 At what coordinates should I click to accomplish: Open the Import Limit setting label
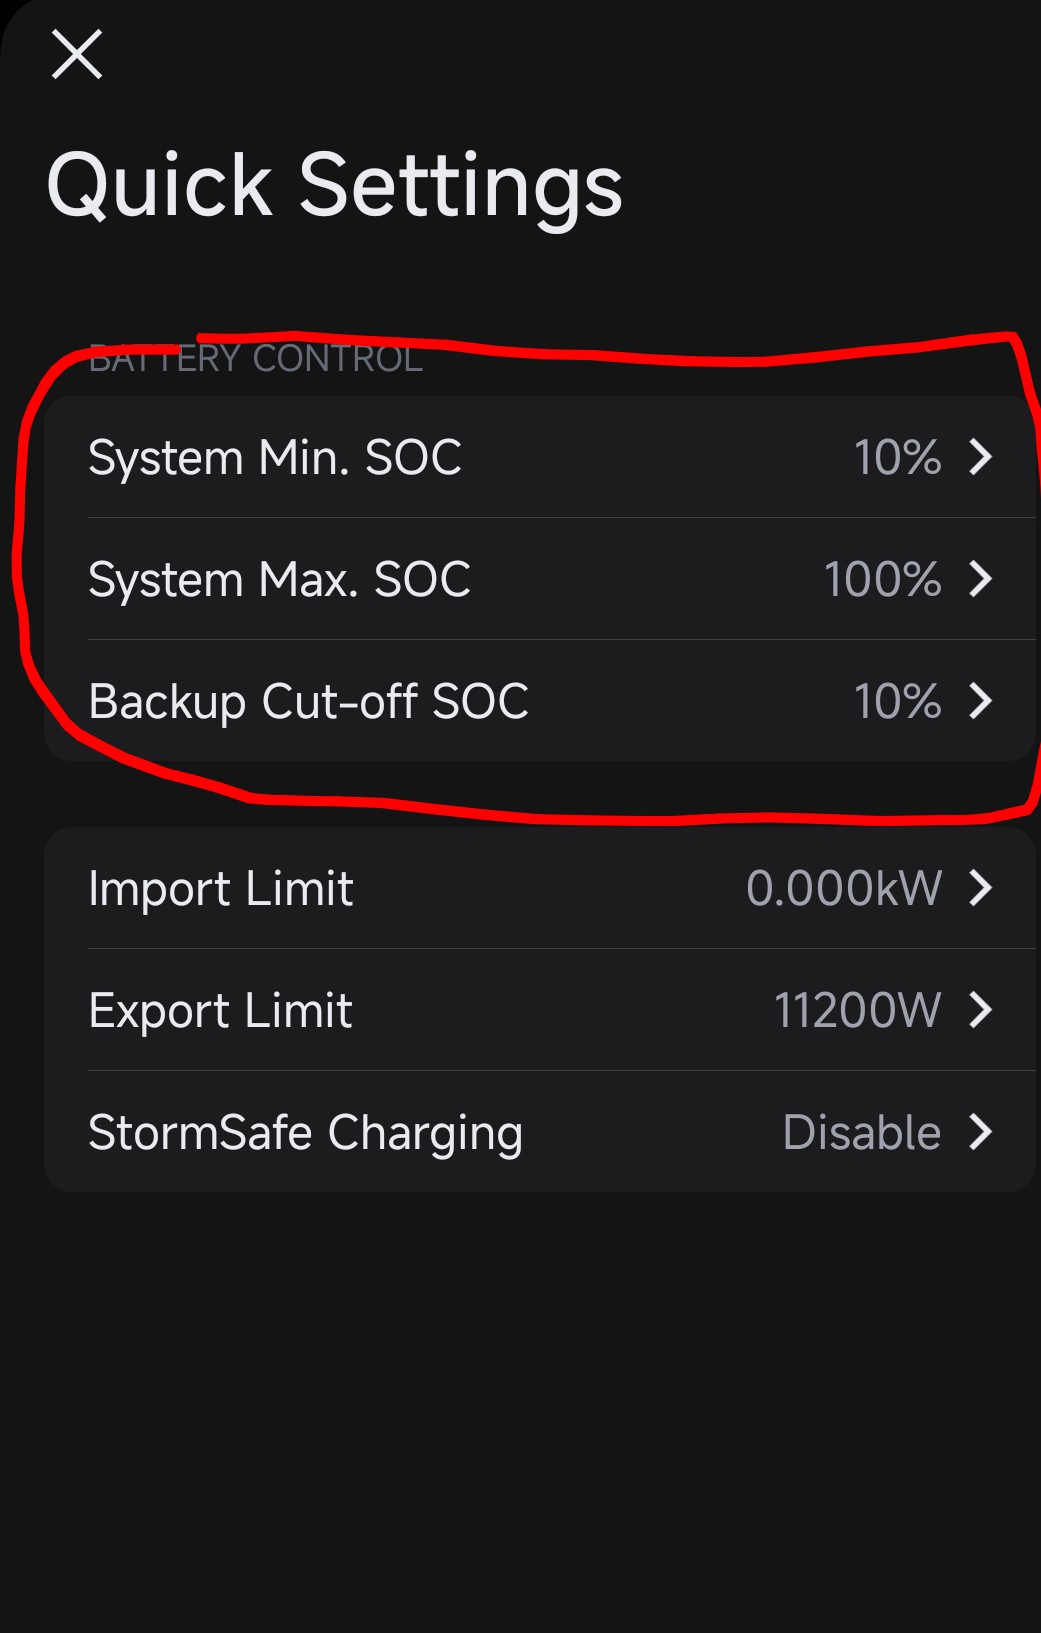pyautogui.click(x=221, y=889)
